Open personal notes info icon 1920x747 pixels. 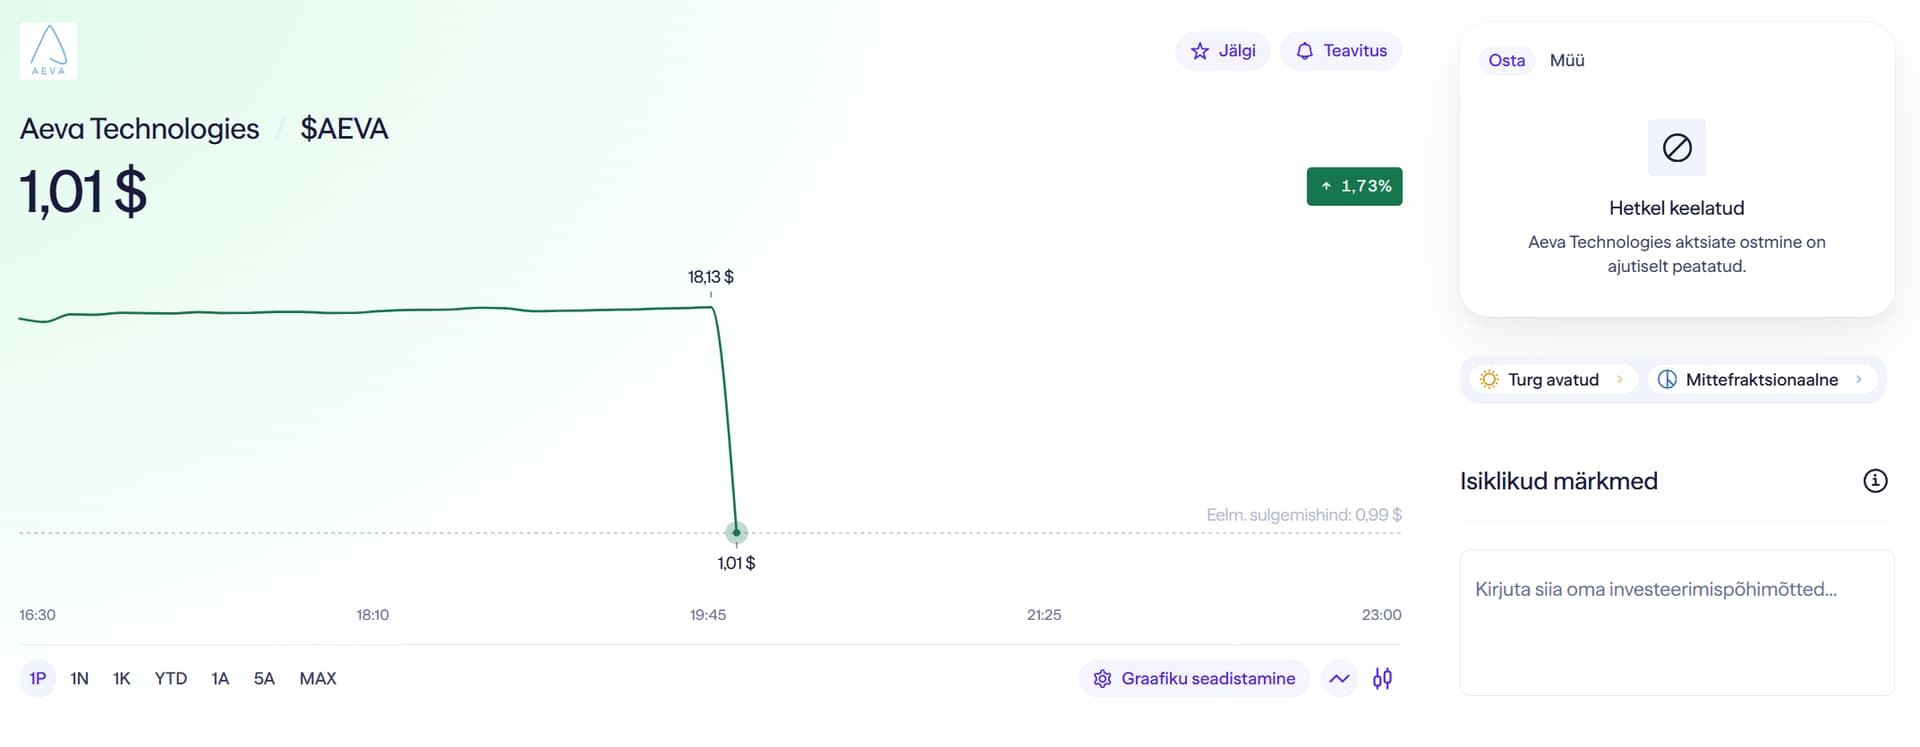coord(1875,481)
